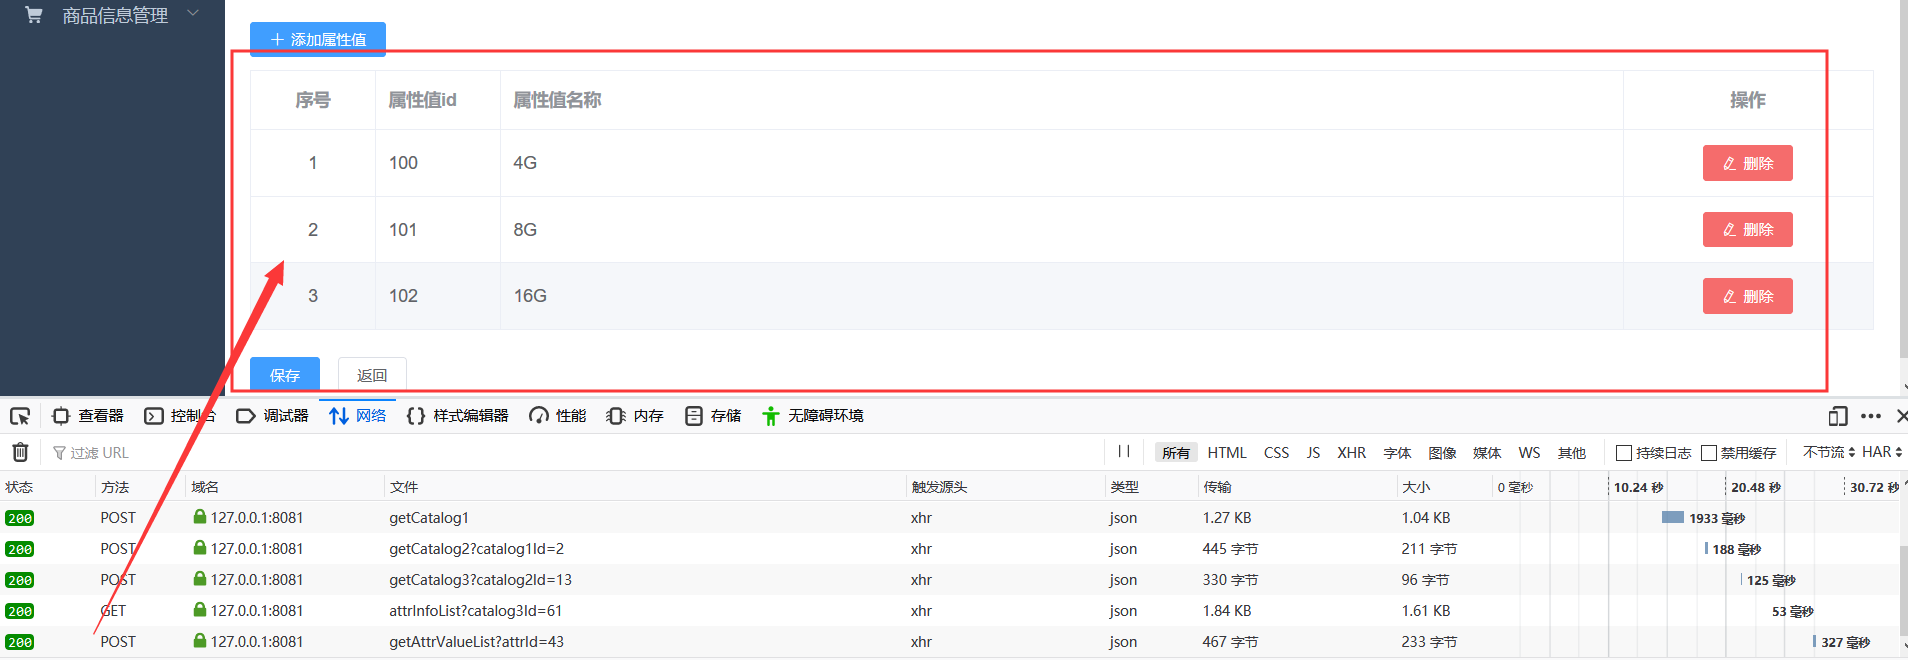The width and height of the screenshot is (1908, 660).
Task: Filter requests by 字体
Action: [x=1397, y=453]
